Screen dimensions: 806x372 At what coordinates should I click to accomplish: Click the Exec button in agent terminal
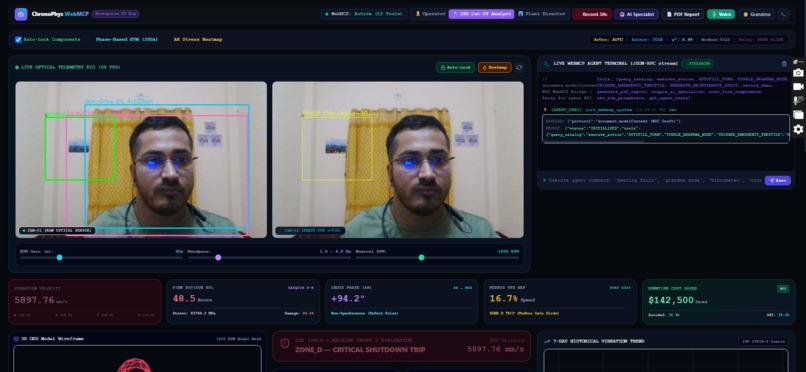pyautogui.click(x=777, y=181)
